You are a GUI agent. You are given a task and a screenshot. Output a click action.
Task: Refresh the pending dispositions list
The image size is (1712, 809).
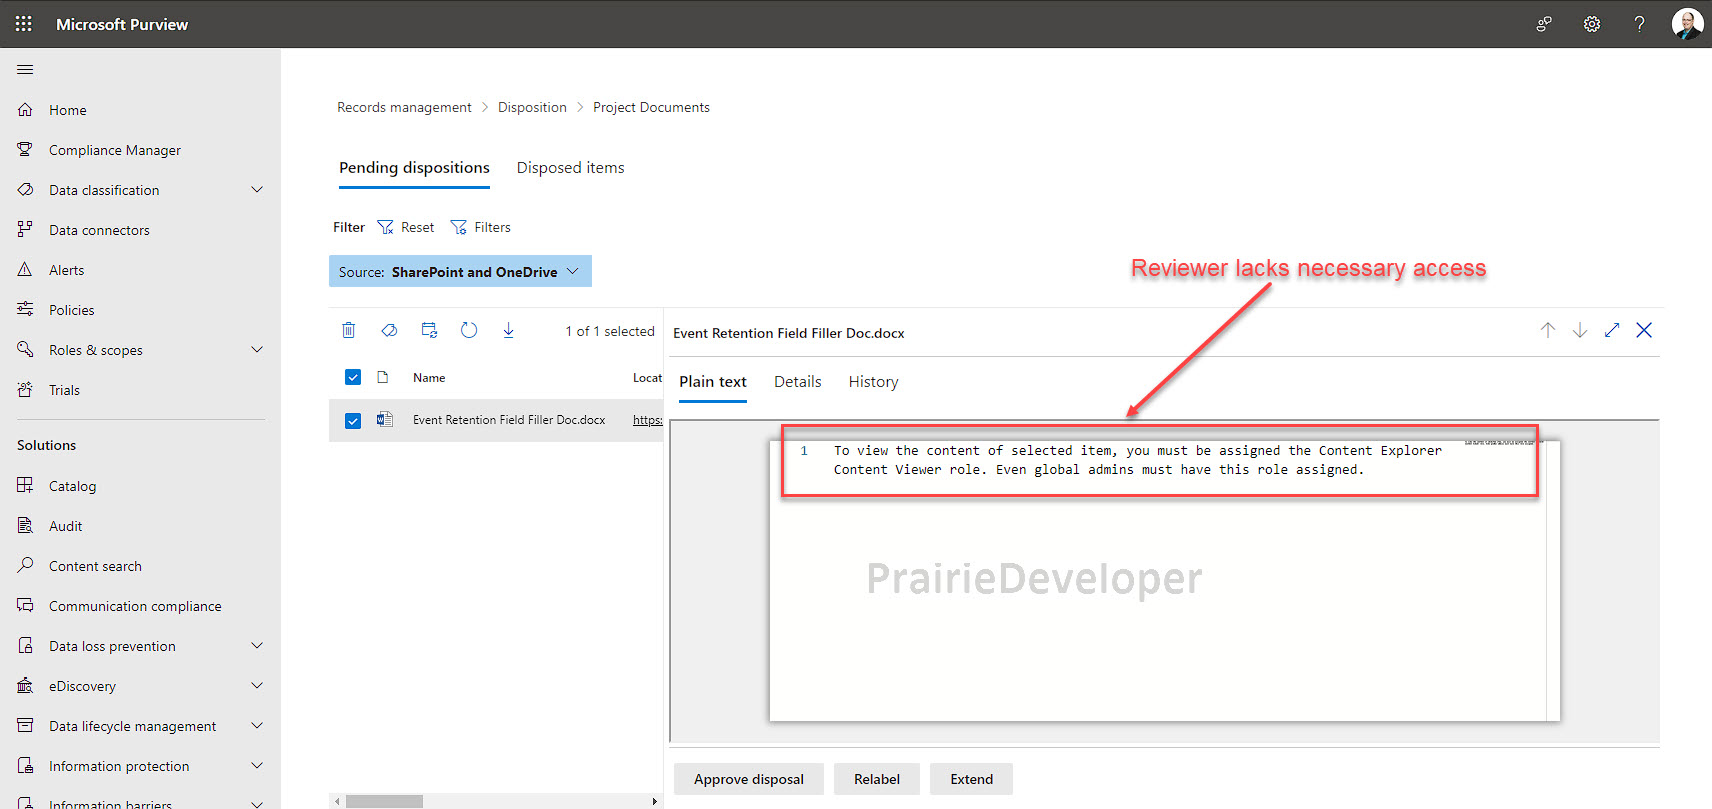click(x=469, y=330)
